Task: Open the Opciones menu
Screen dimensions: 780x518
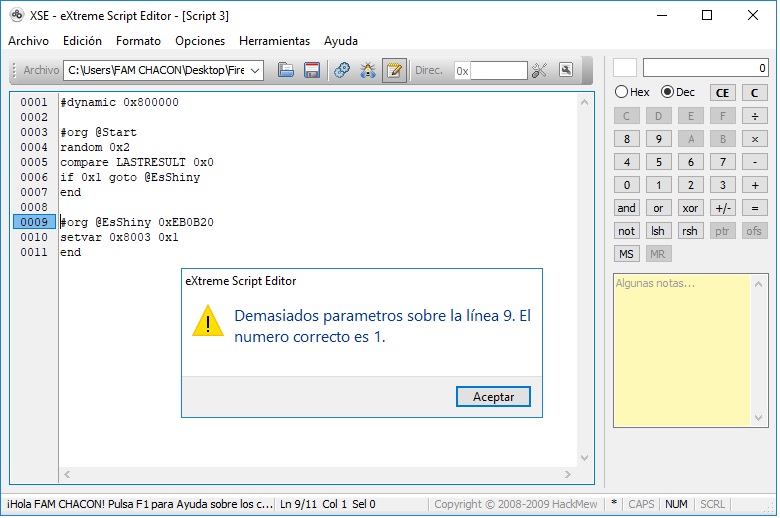Action: coord(200,41)
